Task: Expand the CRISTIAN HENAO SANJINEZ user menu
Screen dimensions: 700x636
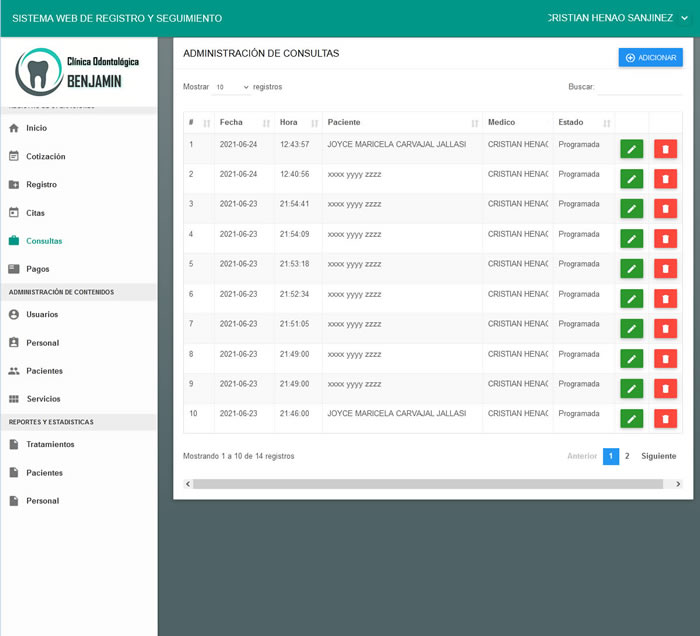Action: (x=684, y=18)
